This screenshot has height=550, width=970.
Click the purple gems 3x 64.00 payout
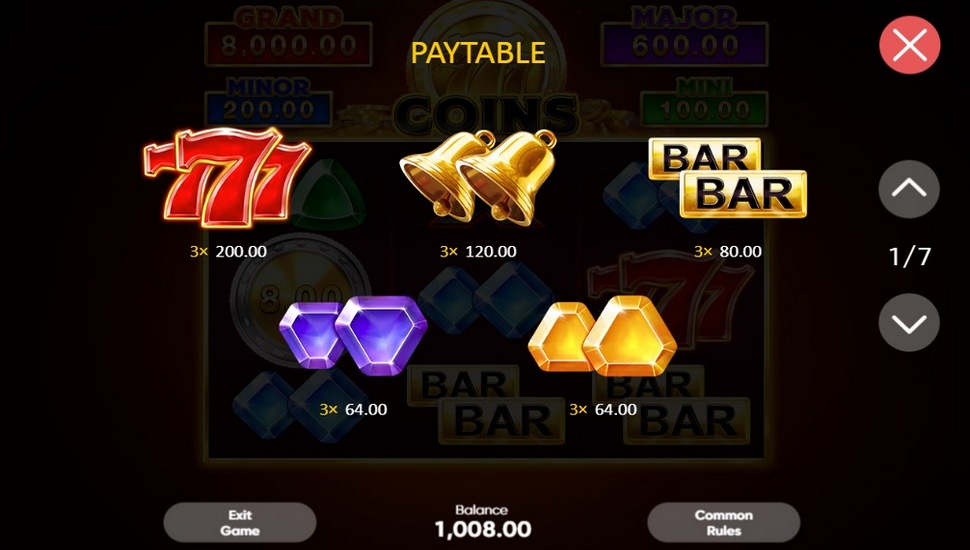[x=353, y=409]
